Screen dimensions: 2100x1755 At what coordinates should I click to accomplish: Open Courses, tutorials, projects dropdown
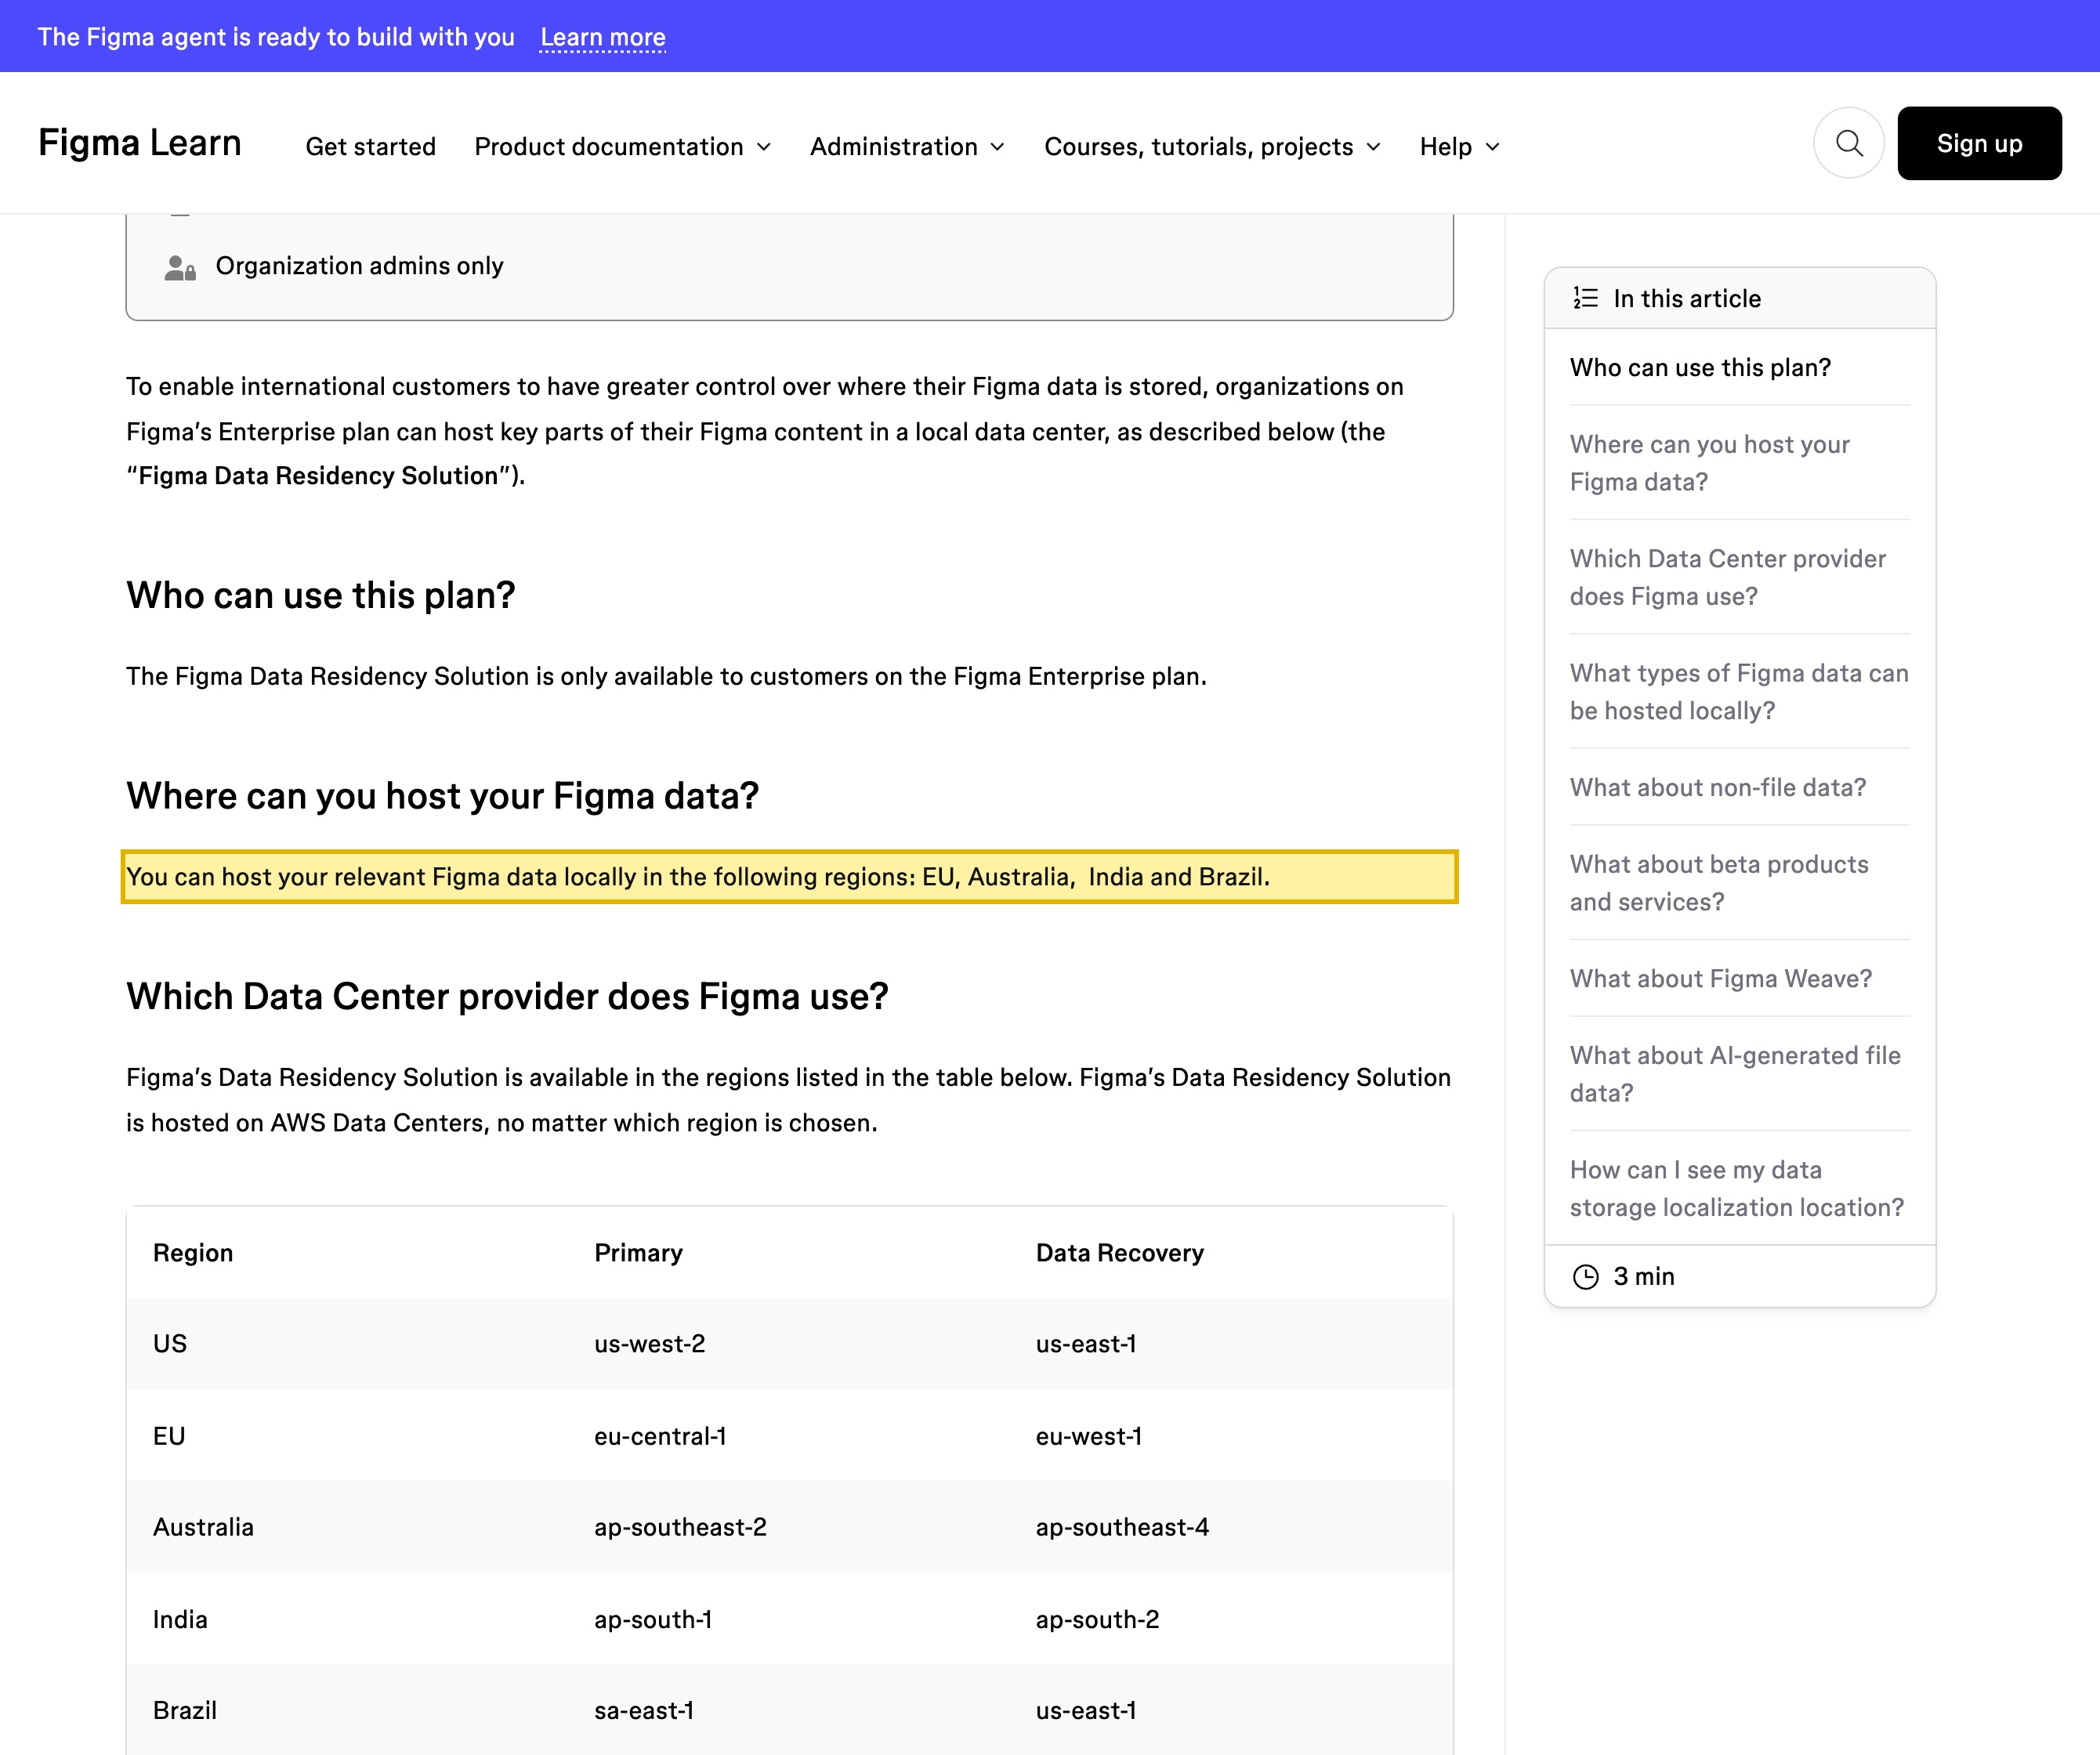point(1213,146)
